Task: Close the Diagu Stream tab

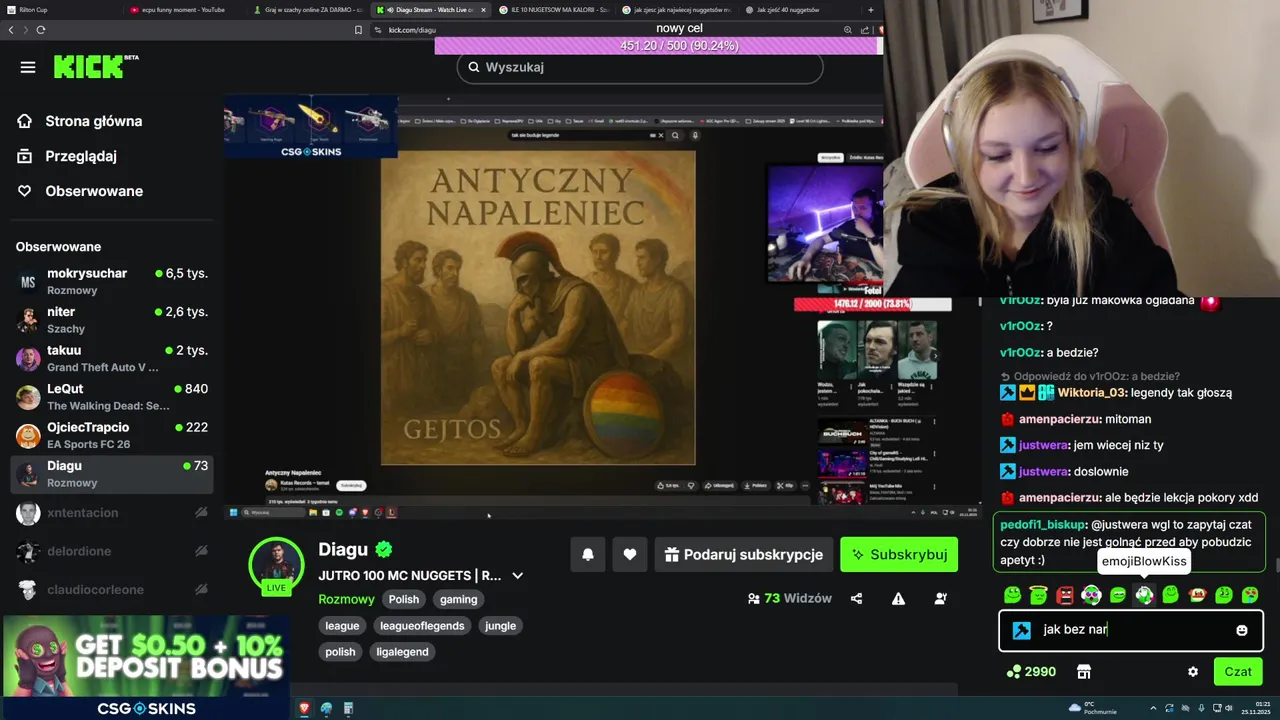Action: pos(483,10)
